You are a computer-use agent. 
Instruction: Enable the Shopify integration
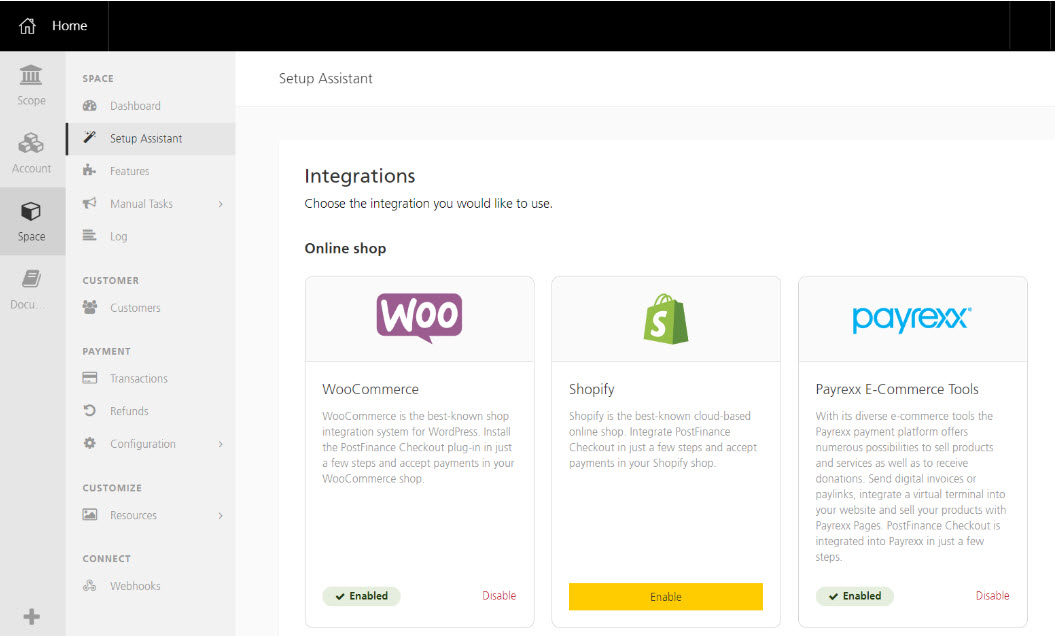pos(665,596)
